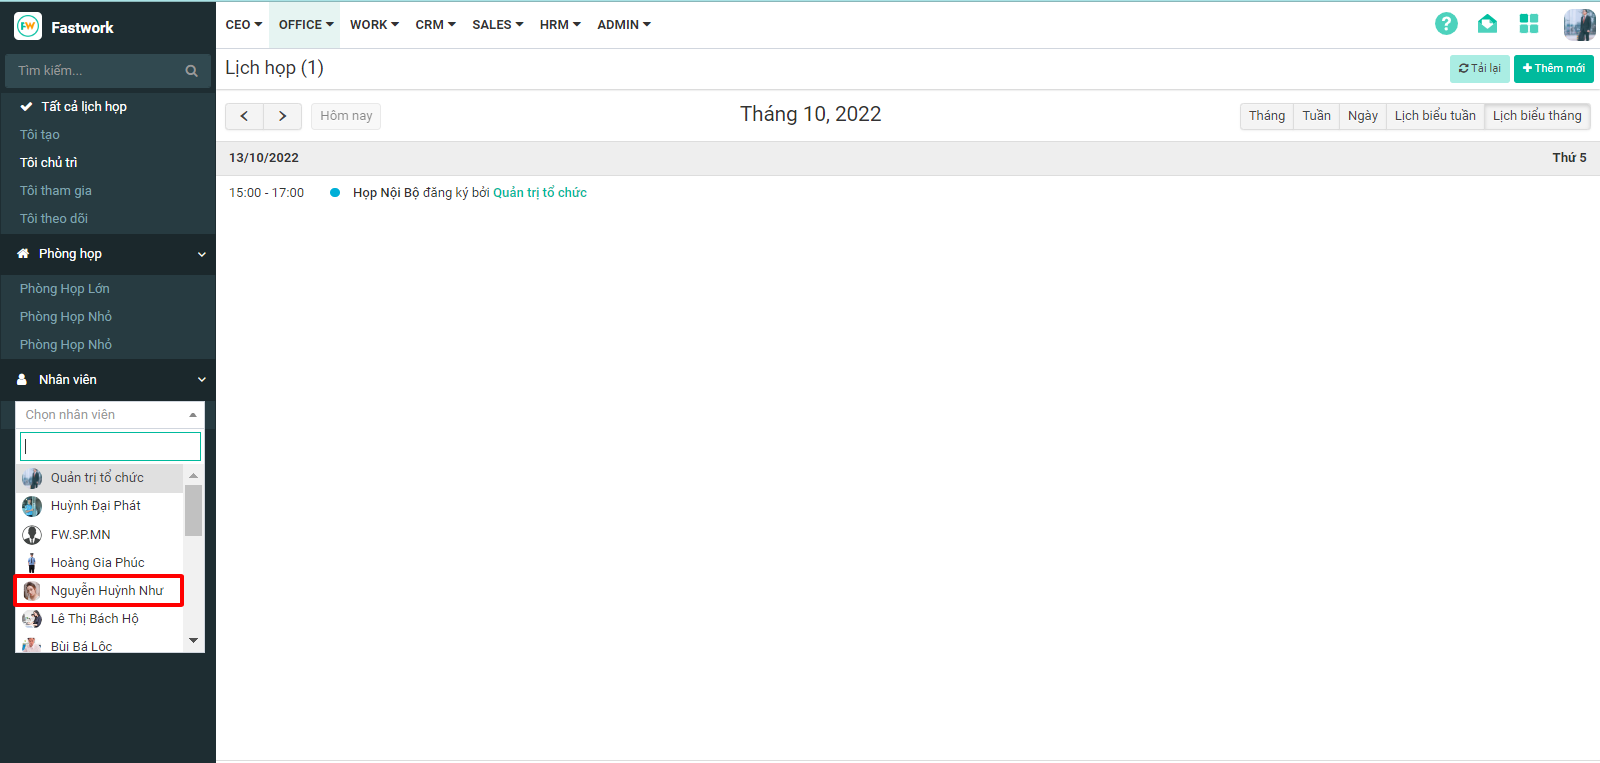Collapse the 'Nhân viên' section
The width and height of the screenshot is (1600, 763).
201,380
